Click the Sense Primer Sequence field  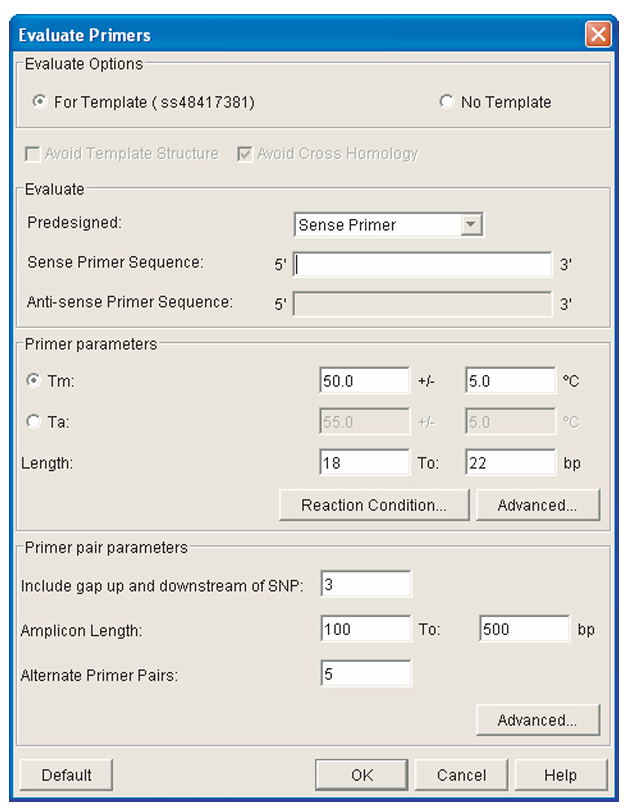click(423, 264)
